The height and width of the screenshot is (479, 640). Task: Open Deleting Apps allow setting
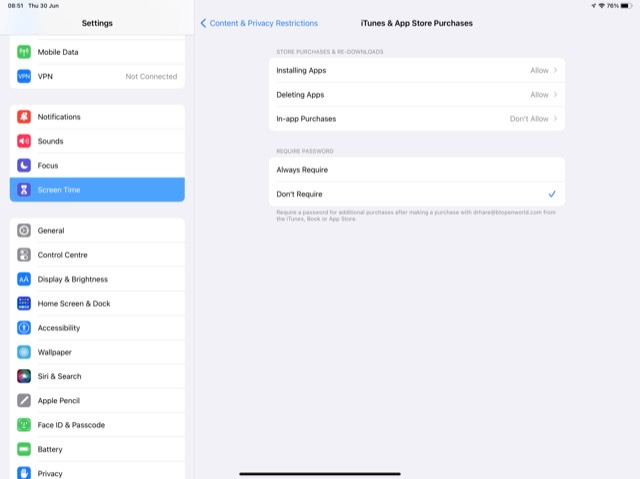[x=416, y=95]
